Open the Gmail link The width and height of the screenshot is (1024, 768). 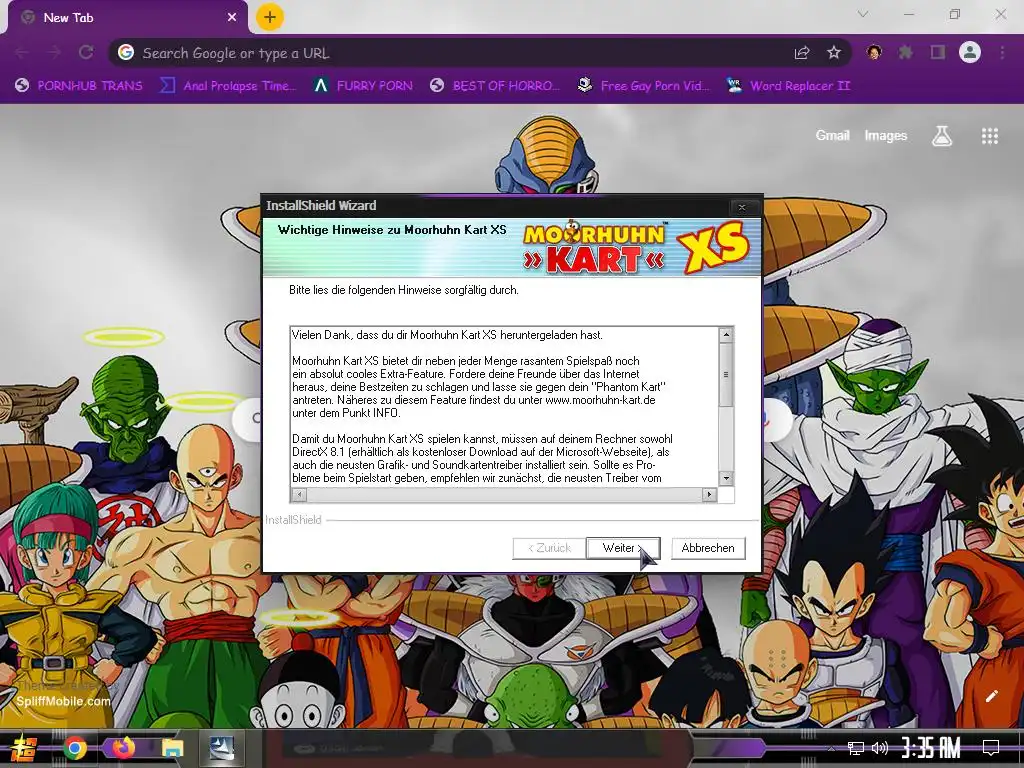click(832, 136)
